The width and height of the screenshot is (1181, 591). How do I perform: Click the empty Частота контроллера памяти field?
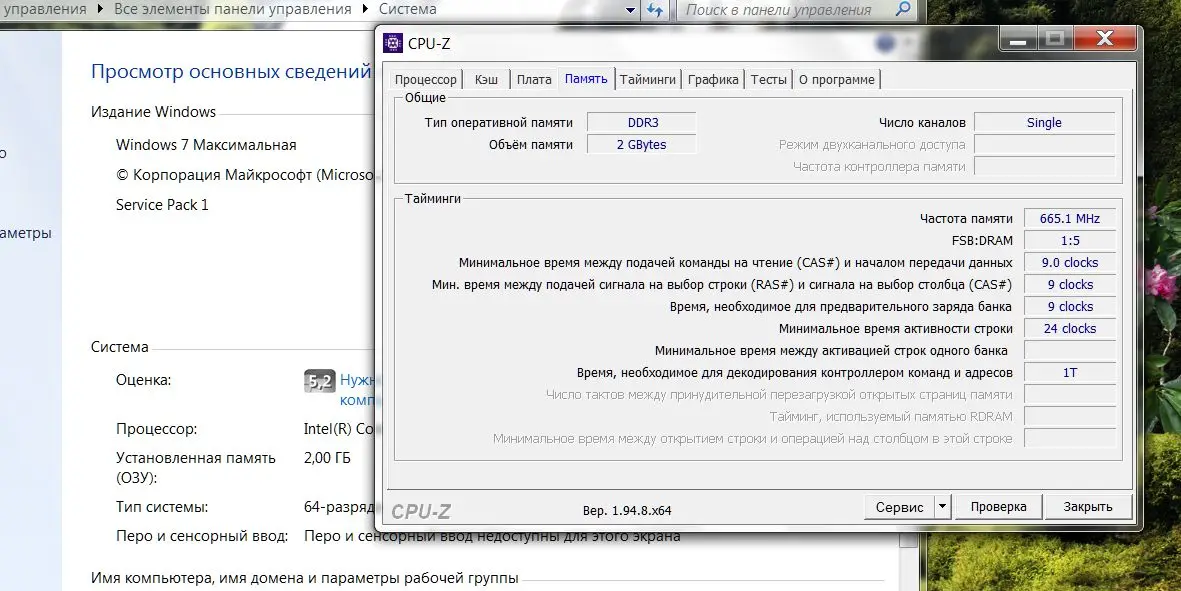click(1044, 166)
